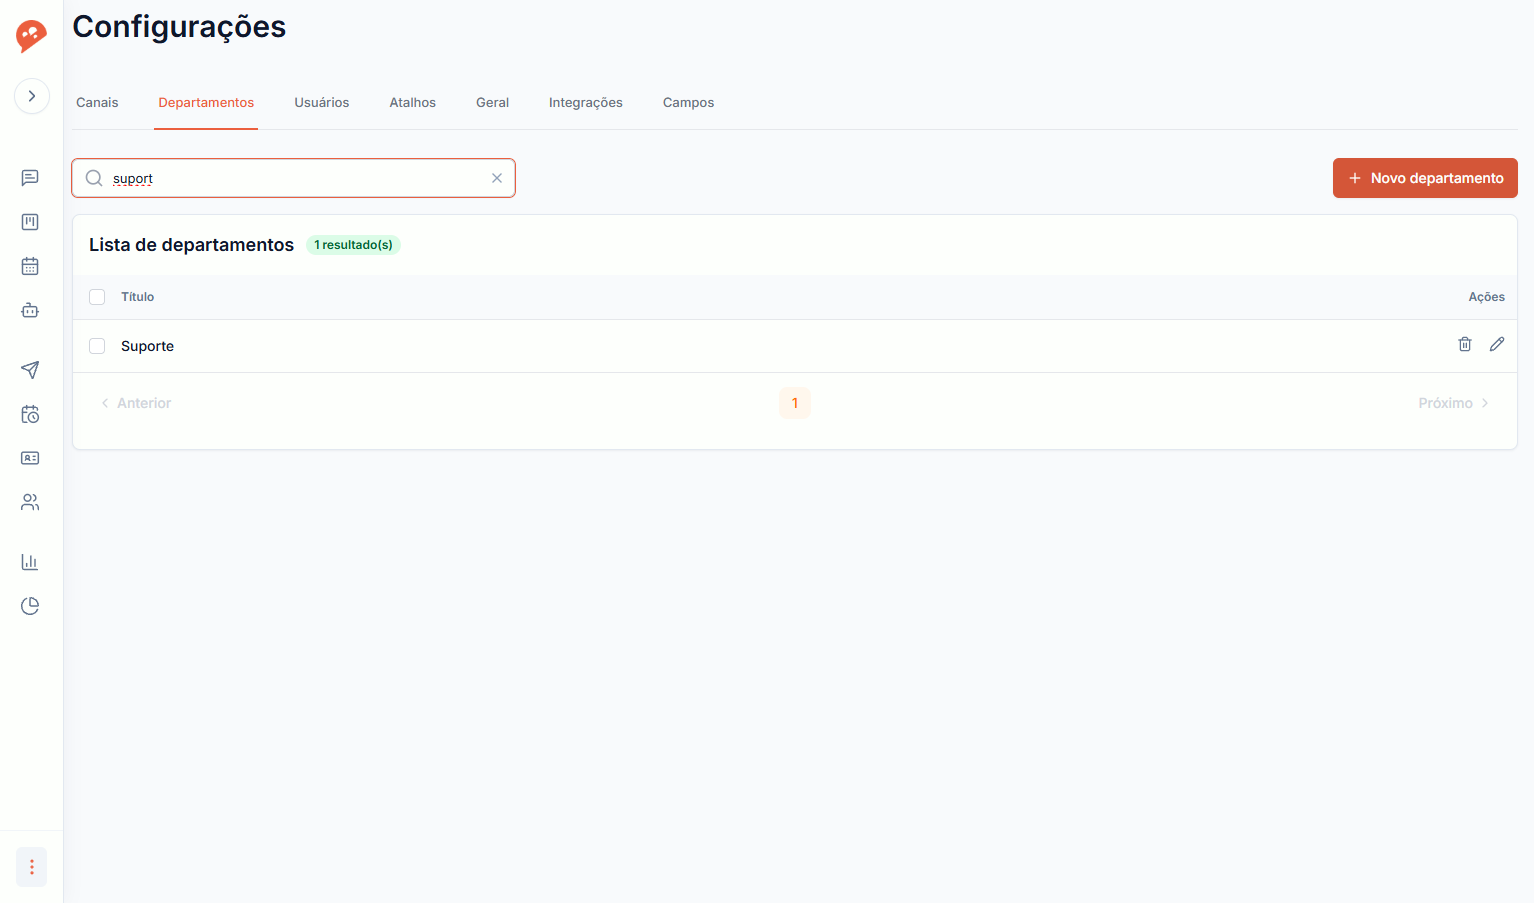The height and width of the screenshot is (903, 1534).
Task: Toggle the select-all checkbox in Título header
Action: pyautogui.click(x=97, y=297)
